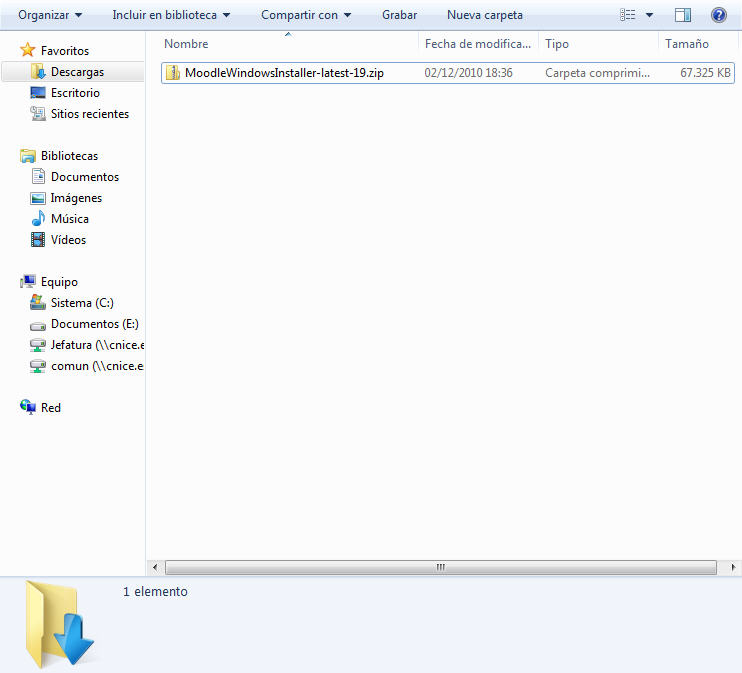The height and width of the screenshot is (673, 742).
Task: Open the Vídeos library
Action: click(68, 240)
